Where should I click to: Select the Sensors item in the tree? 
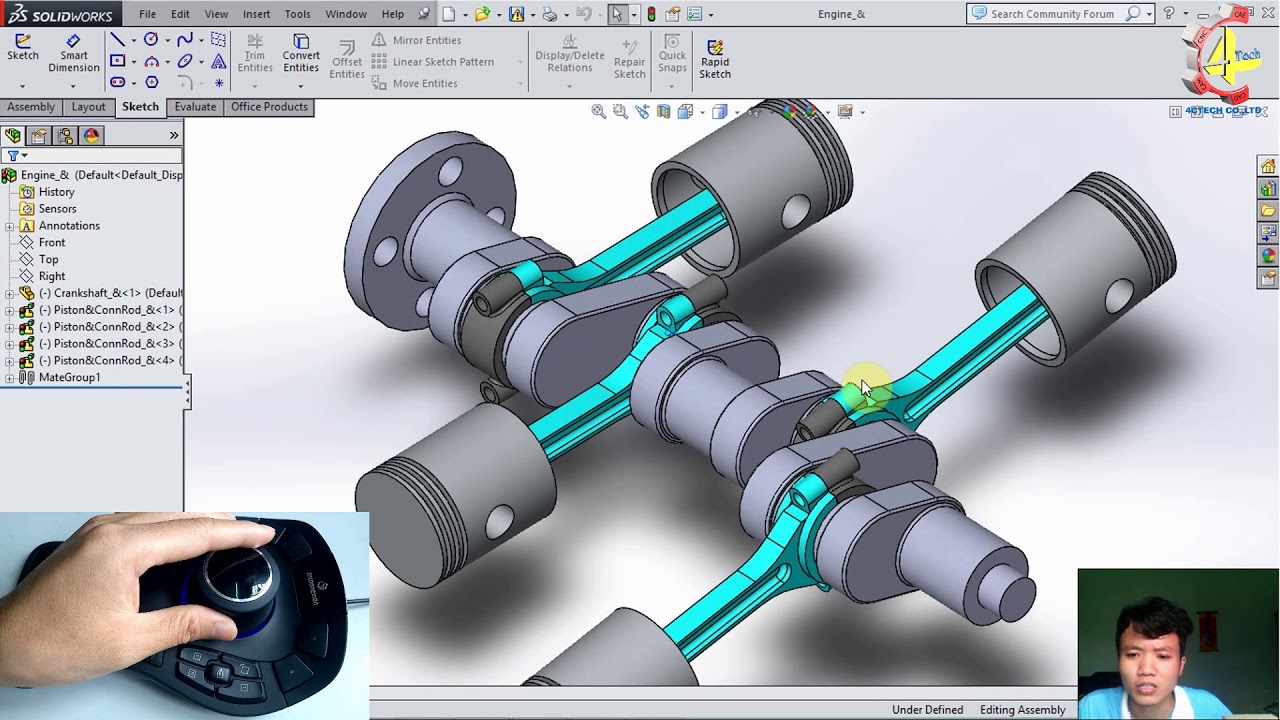[x=57, y=209]
